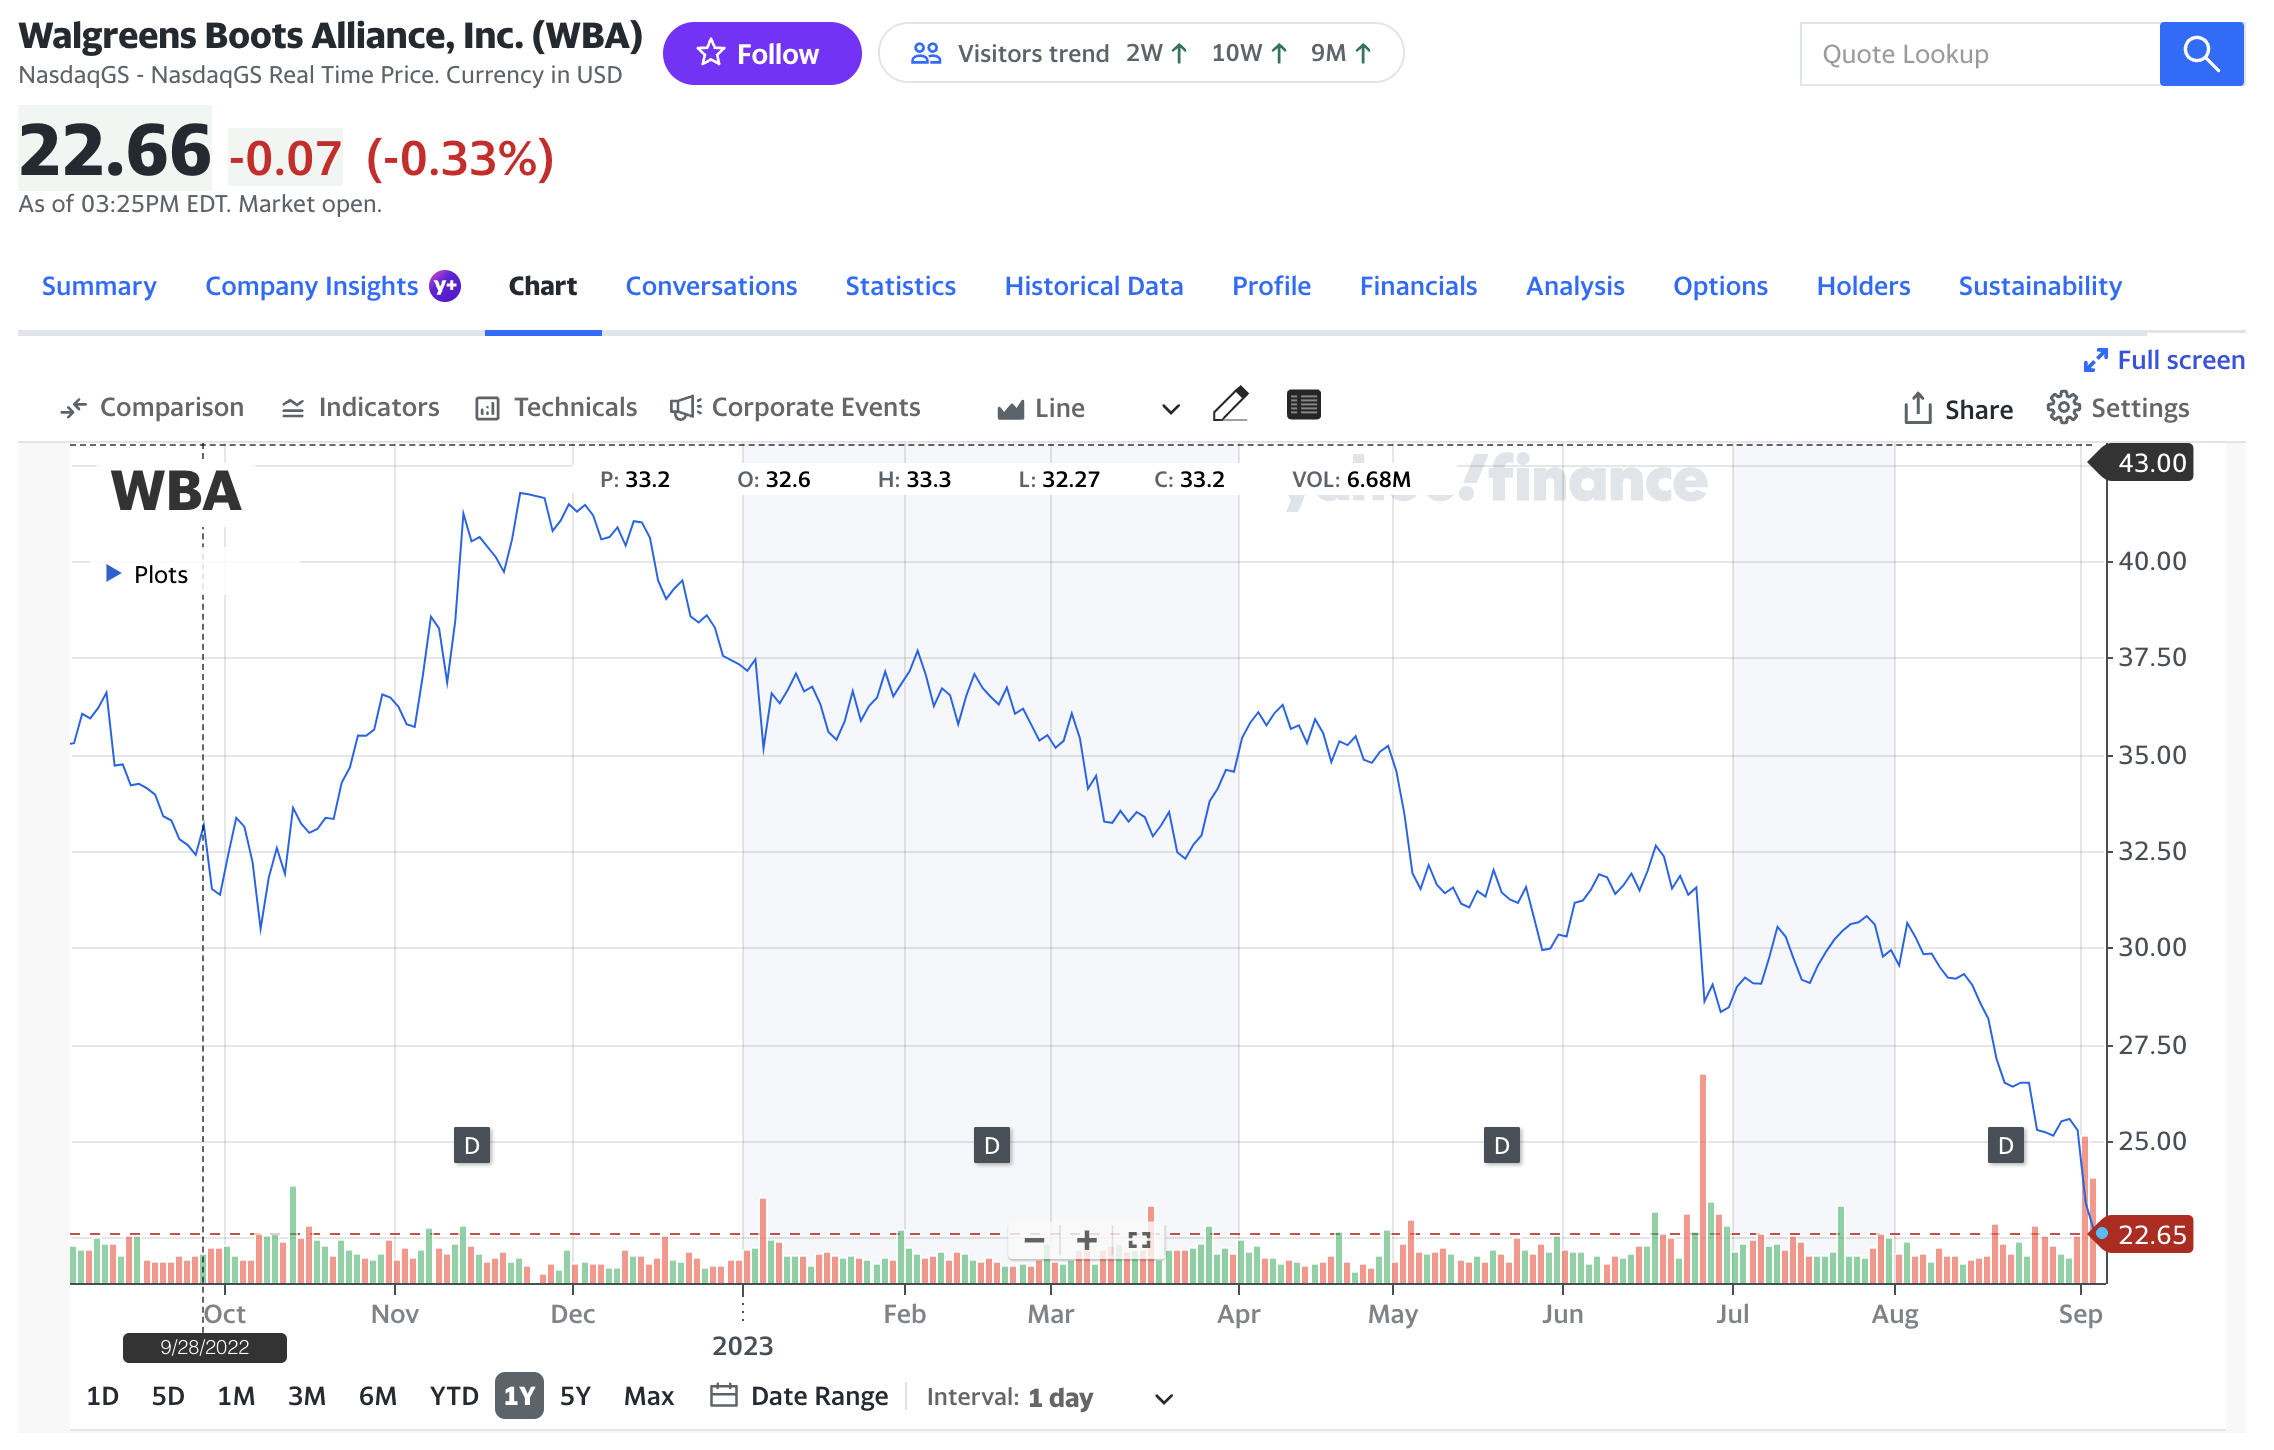The height and width of the screenshot is (1450, 2274).
Task: Click the blue quote search magnifier button
Action: coord(2200,54)
